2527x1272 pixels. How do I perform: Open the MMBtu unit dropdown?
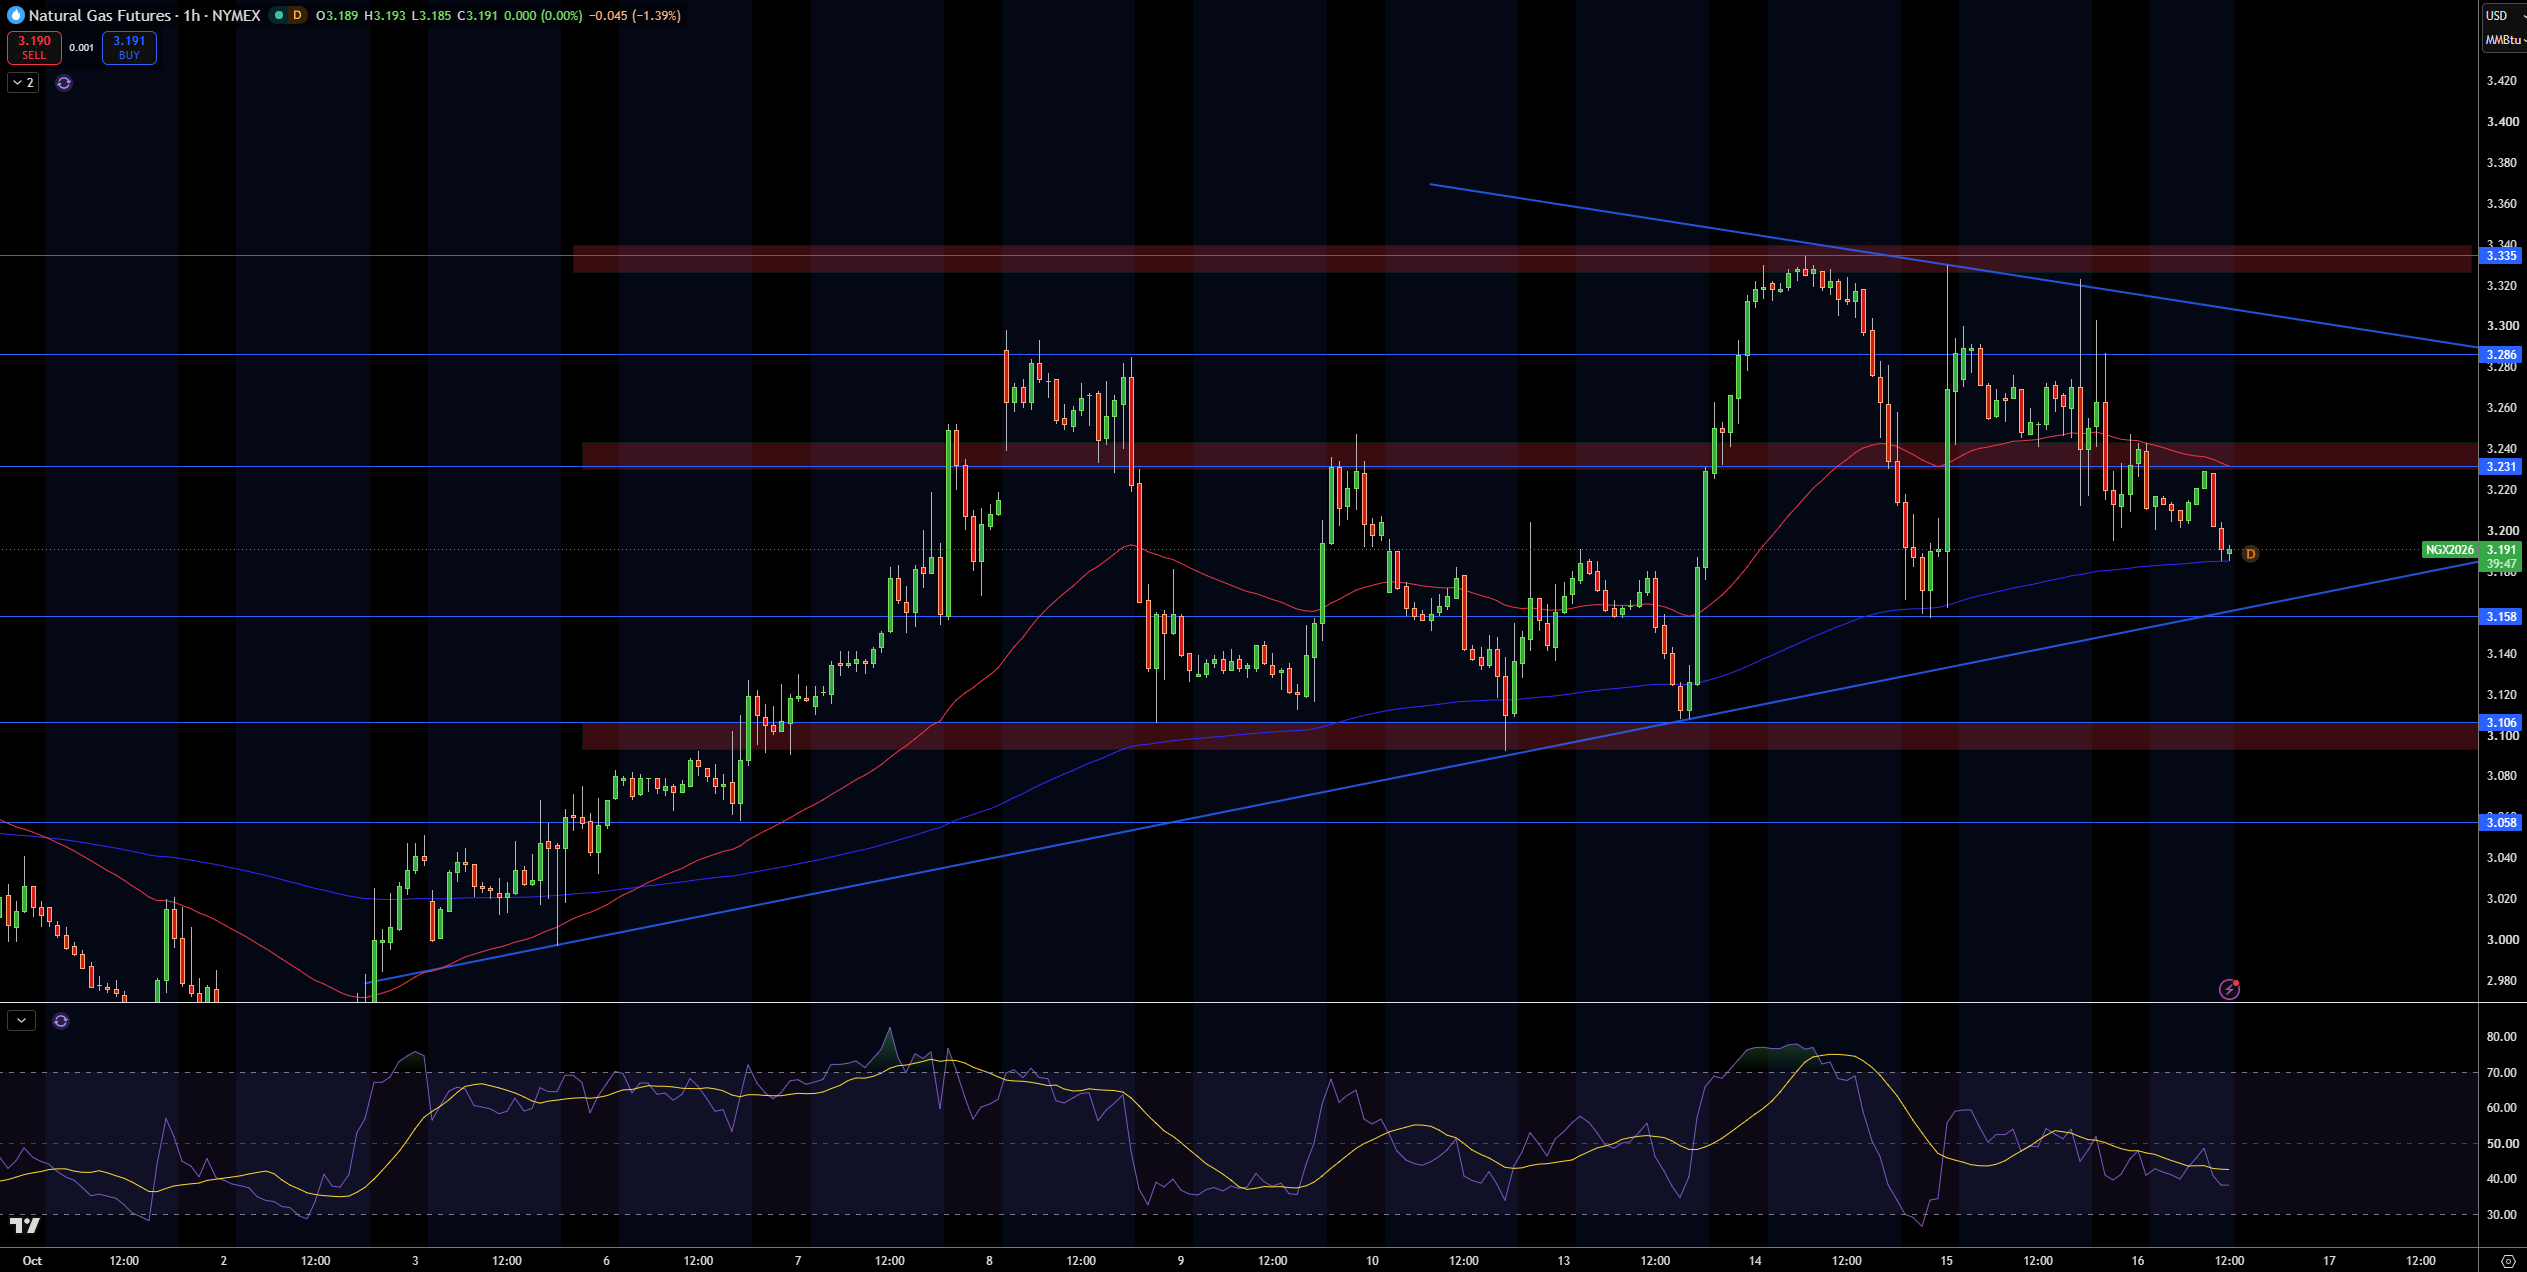coord(2504,40)
